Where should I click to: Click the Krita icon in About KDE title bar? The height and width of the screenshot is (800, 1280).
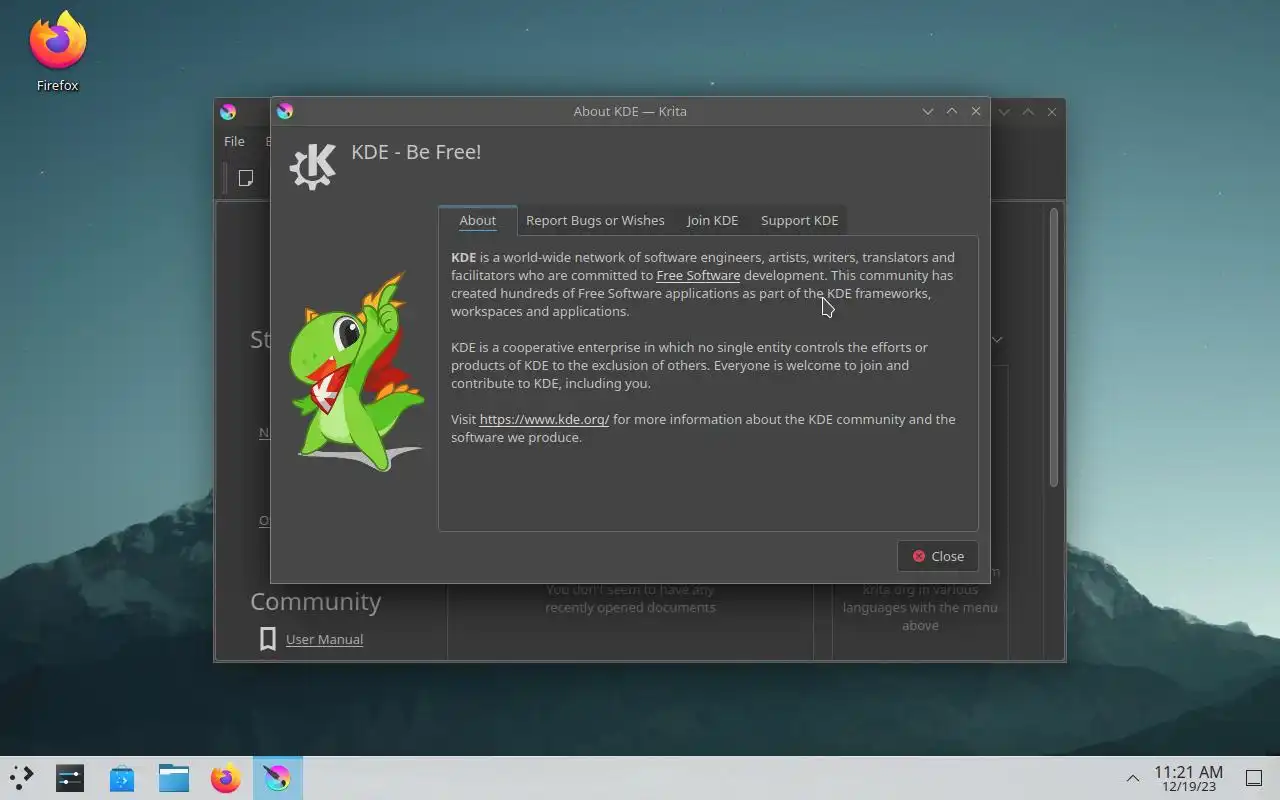pos(285,111)
